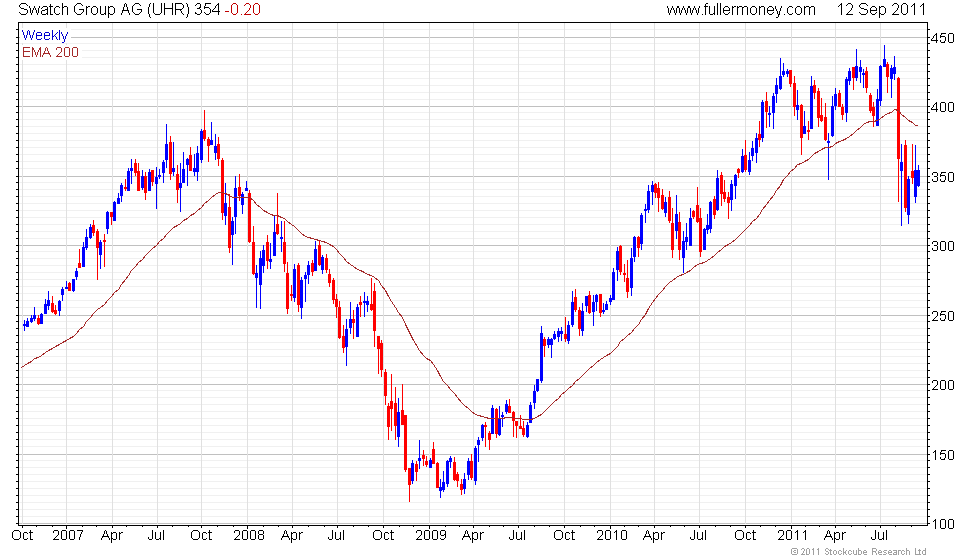Click the 2009 year label on time axis
Image resolution: width=980 pixels, height=560 pixels.
coord(431,536)
